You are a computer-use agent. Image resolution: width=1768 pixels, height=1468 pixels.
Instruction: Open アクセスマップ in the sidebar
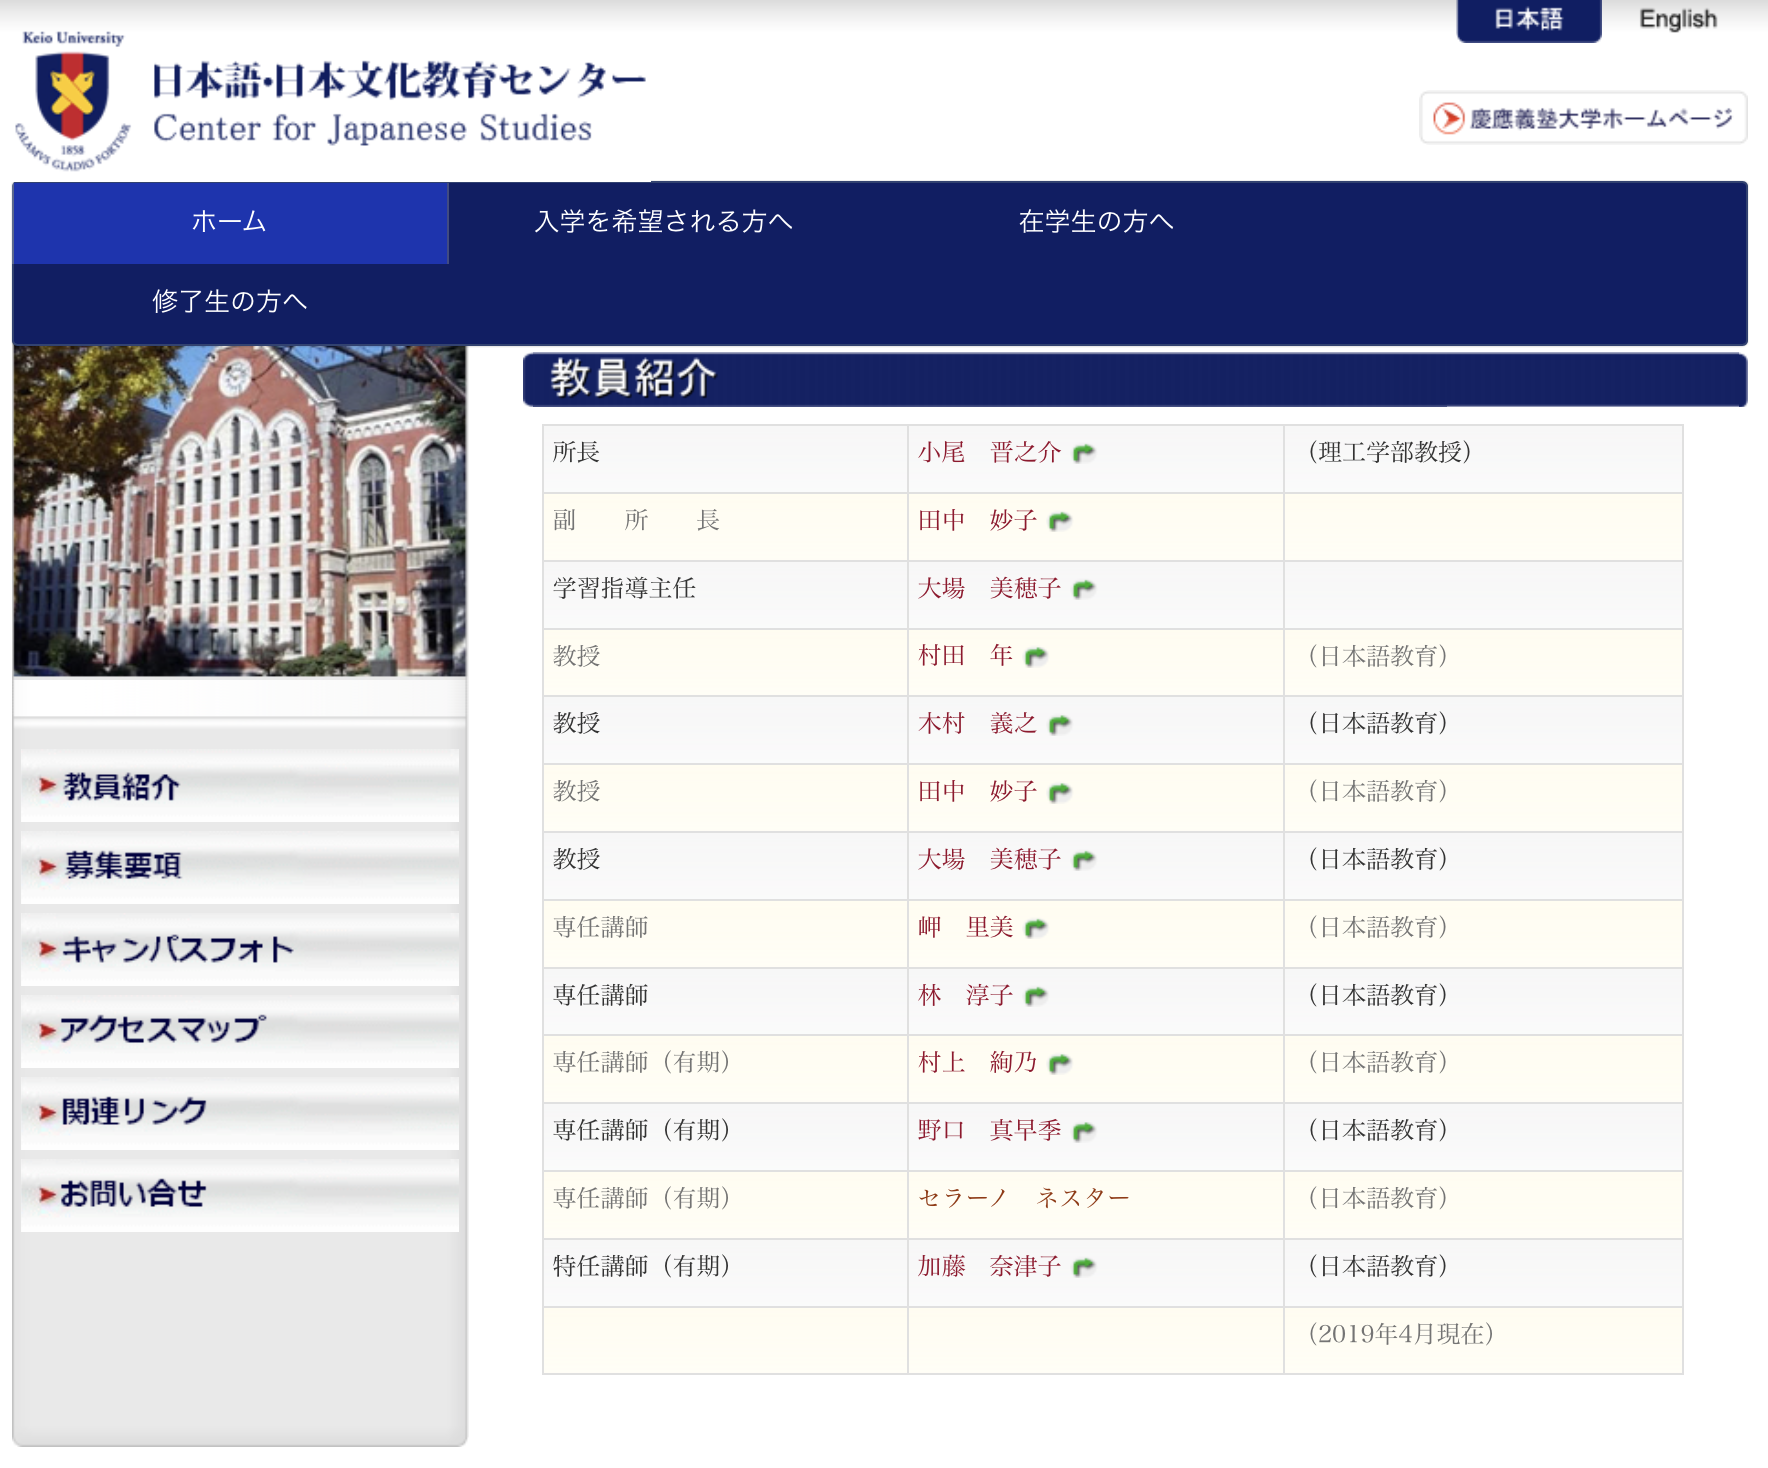pos(240,1030)
